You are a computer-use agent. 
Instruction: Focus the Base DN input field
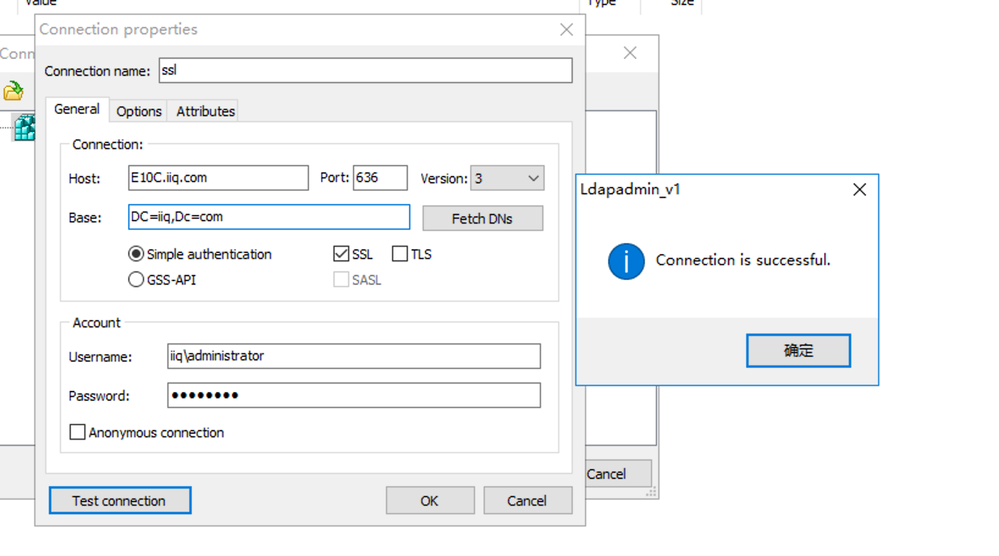268,217
